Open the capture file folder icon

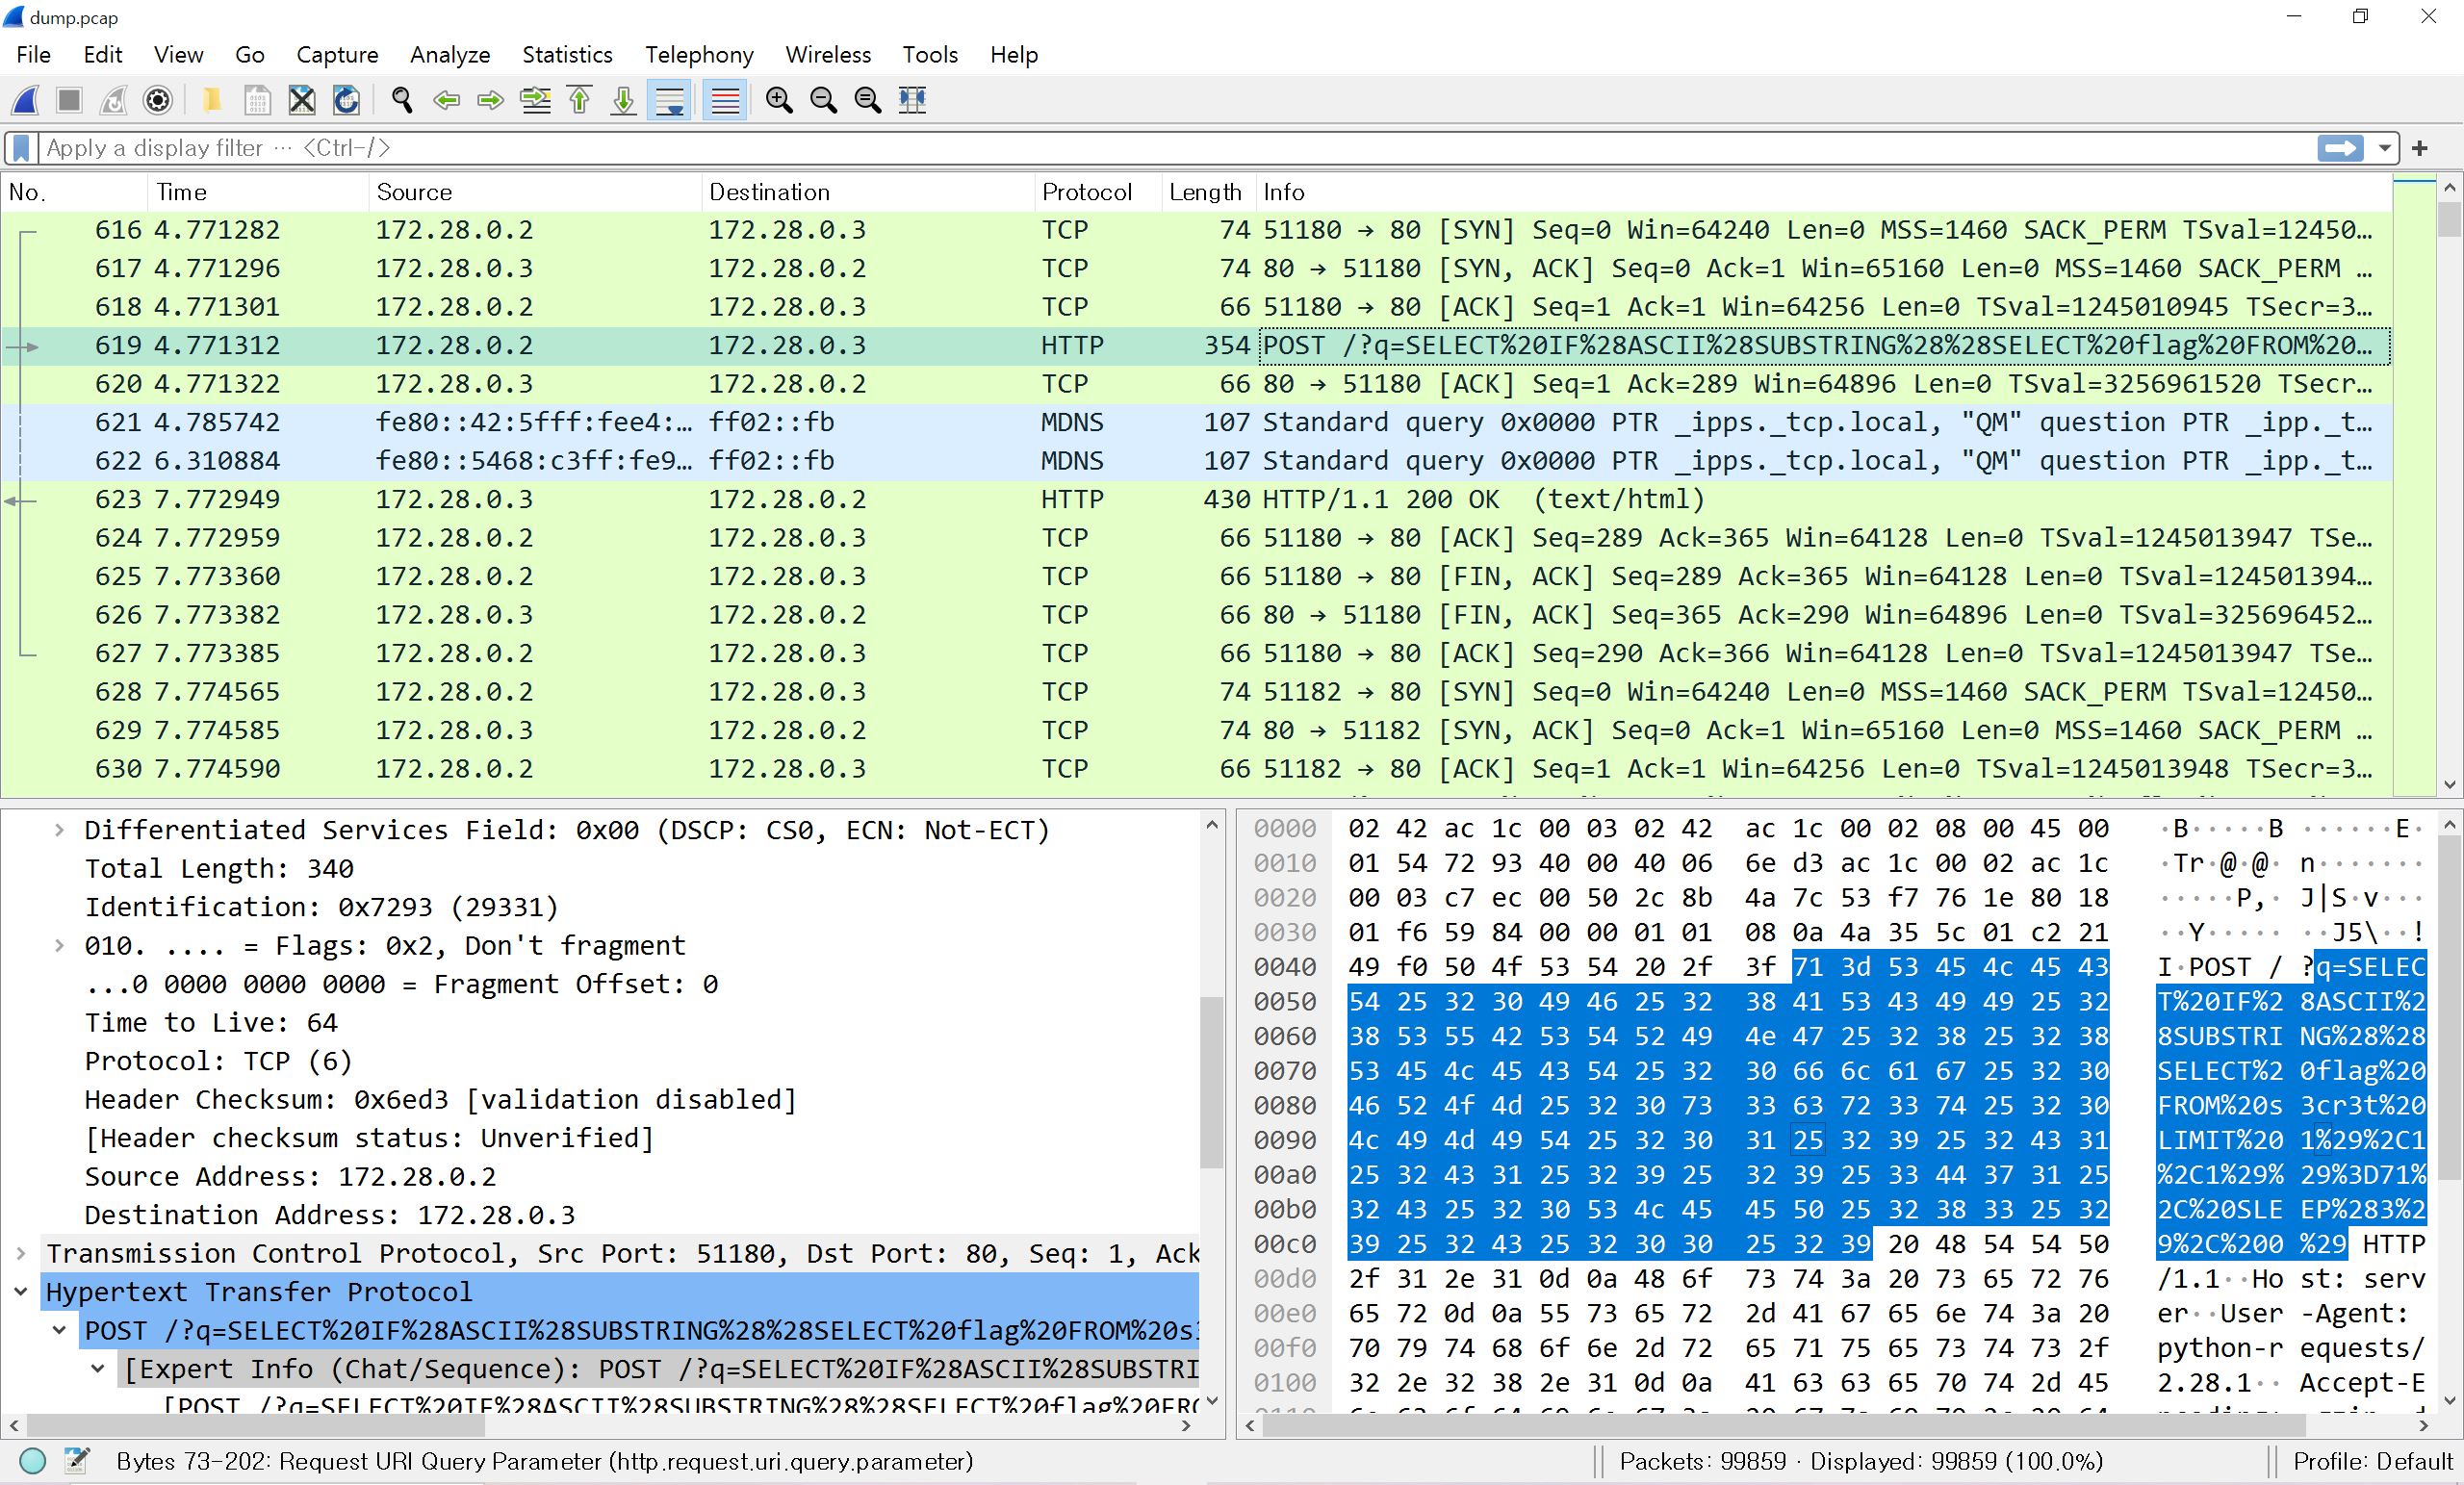(x=211, y=100)
